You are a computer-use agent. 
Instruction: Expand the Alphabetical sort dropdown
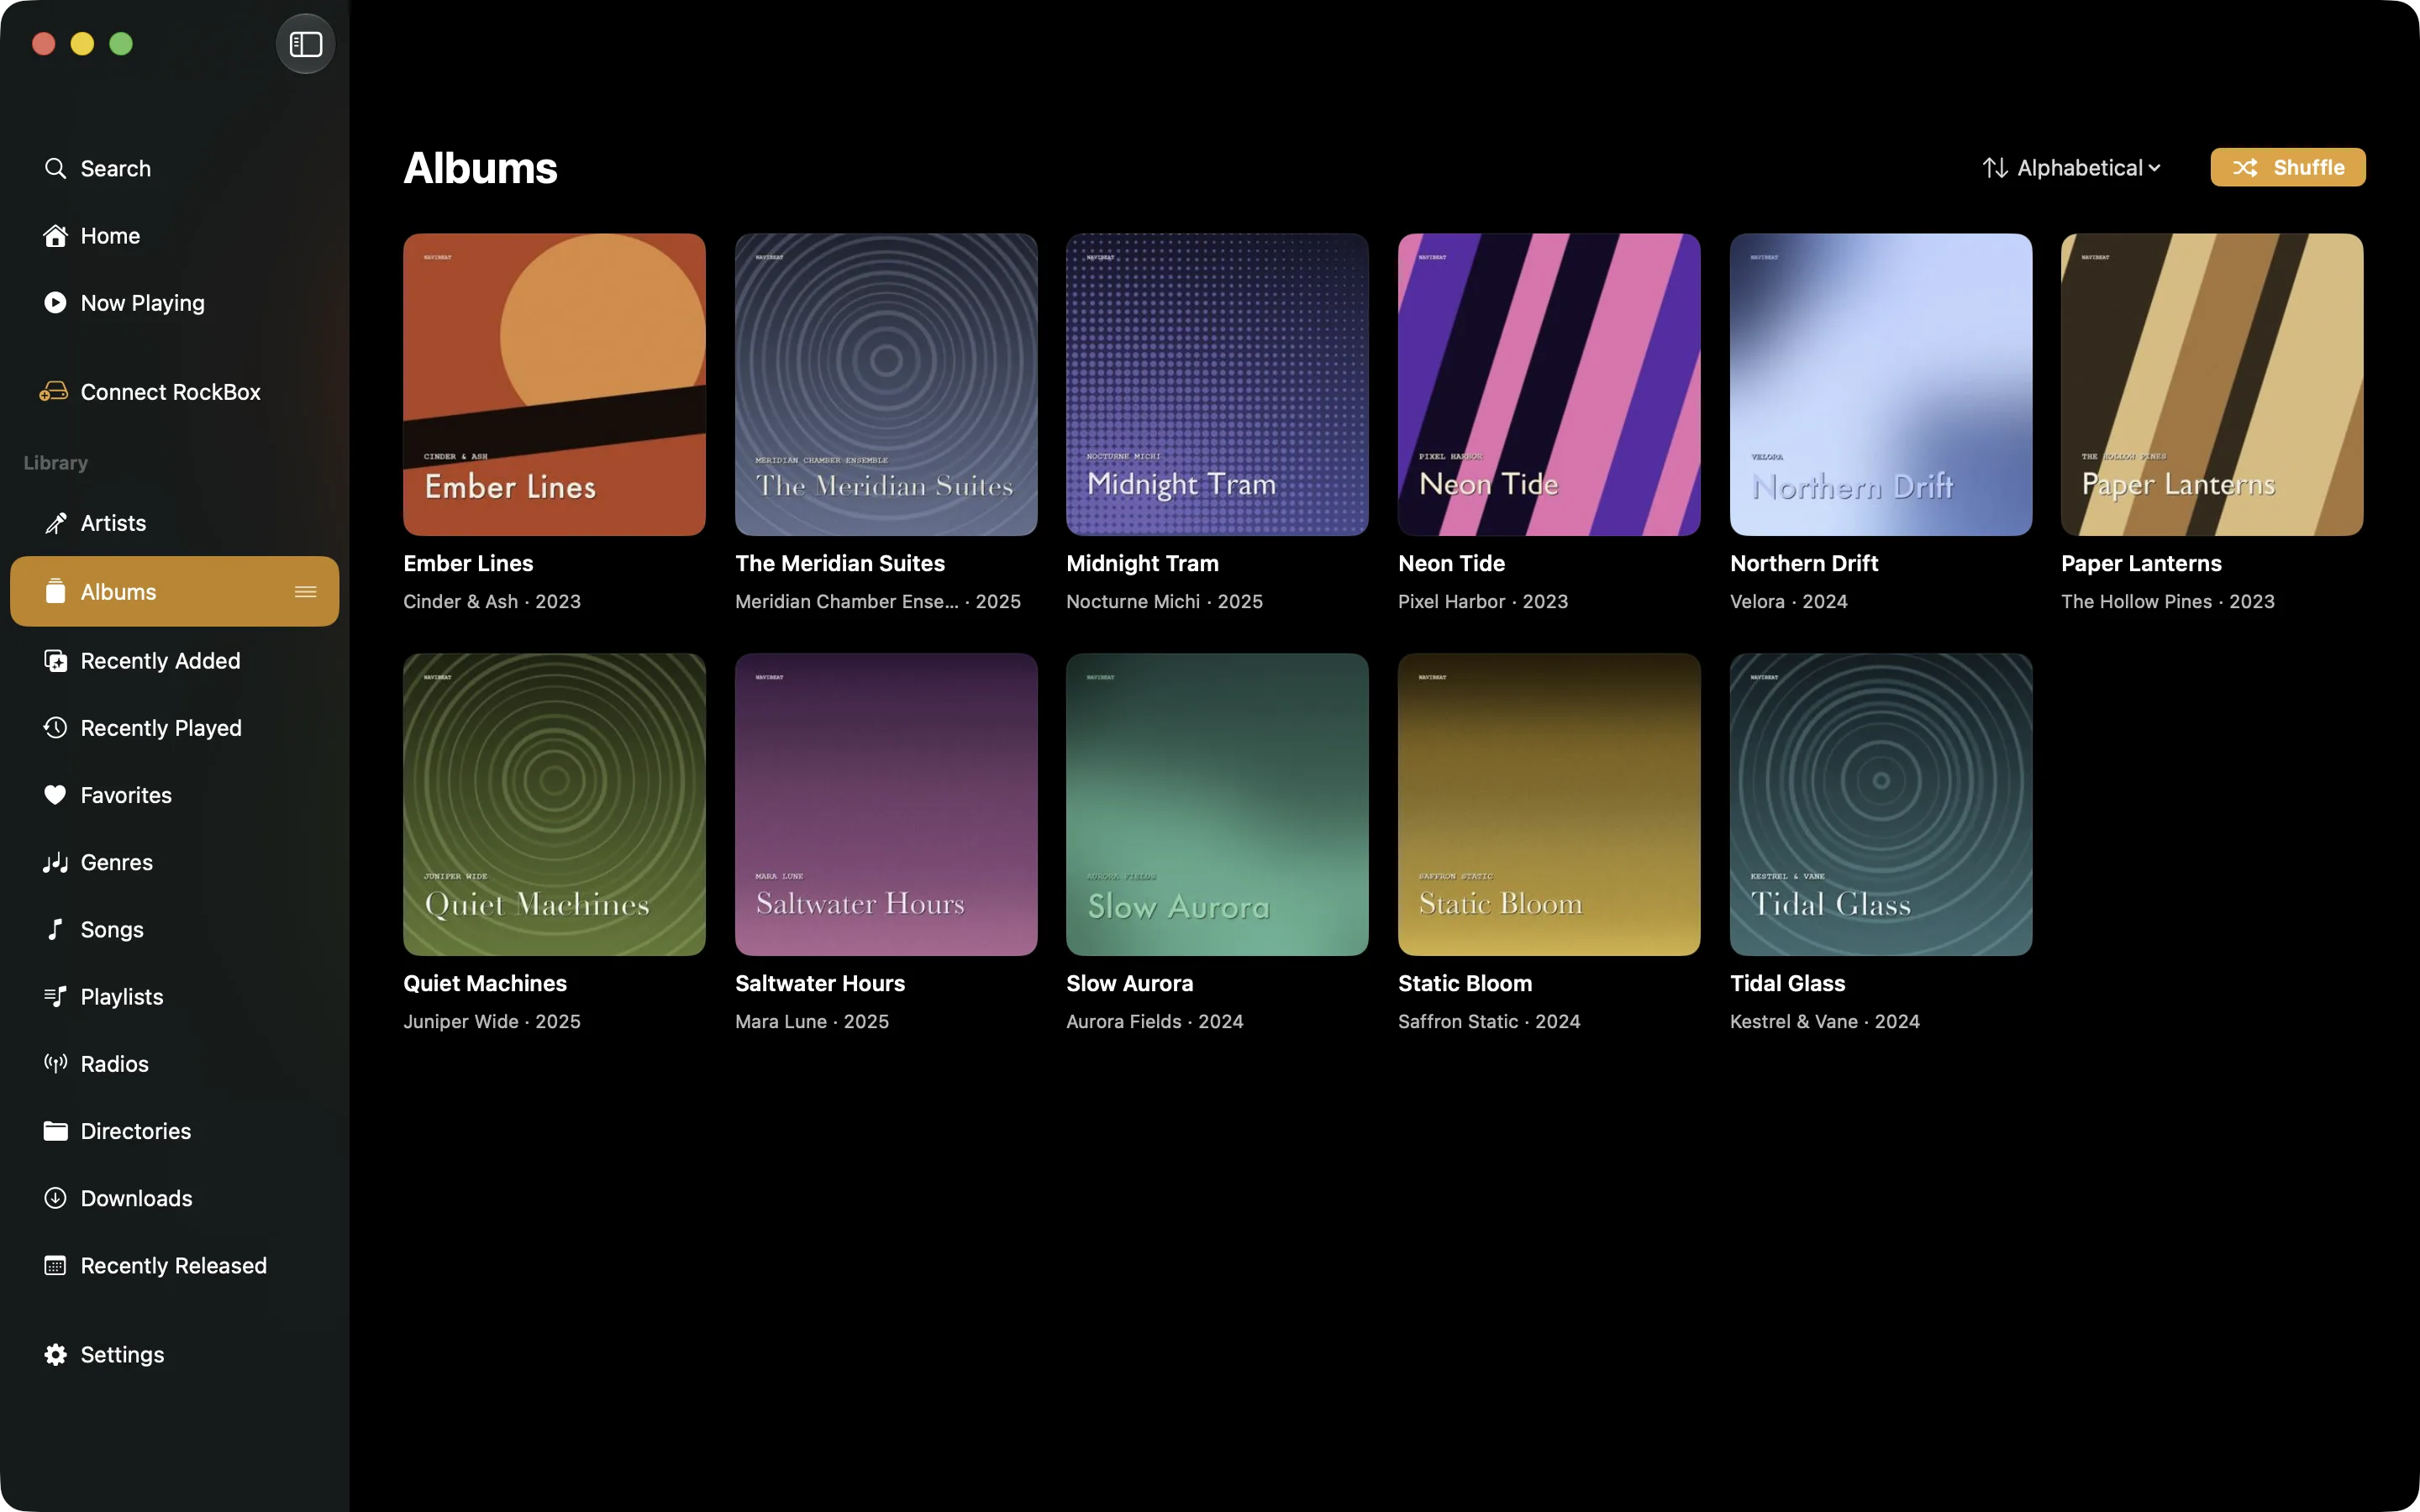coord(2072,168)
